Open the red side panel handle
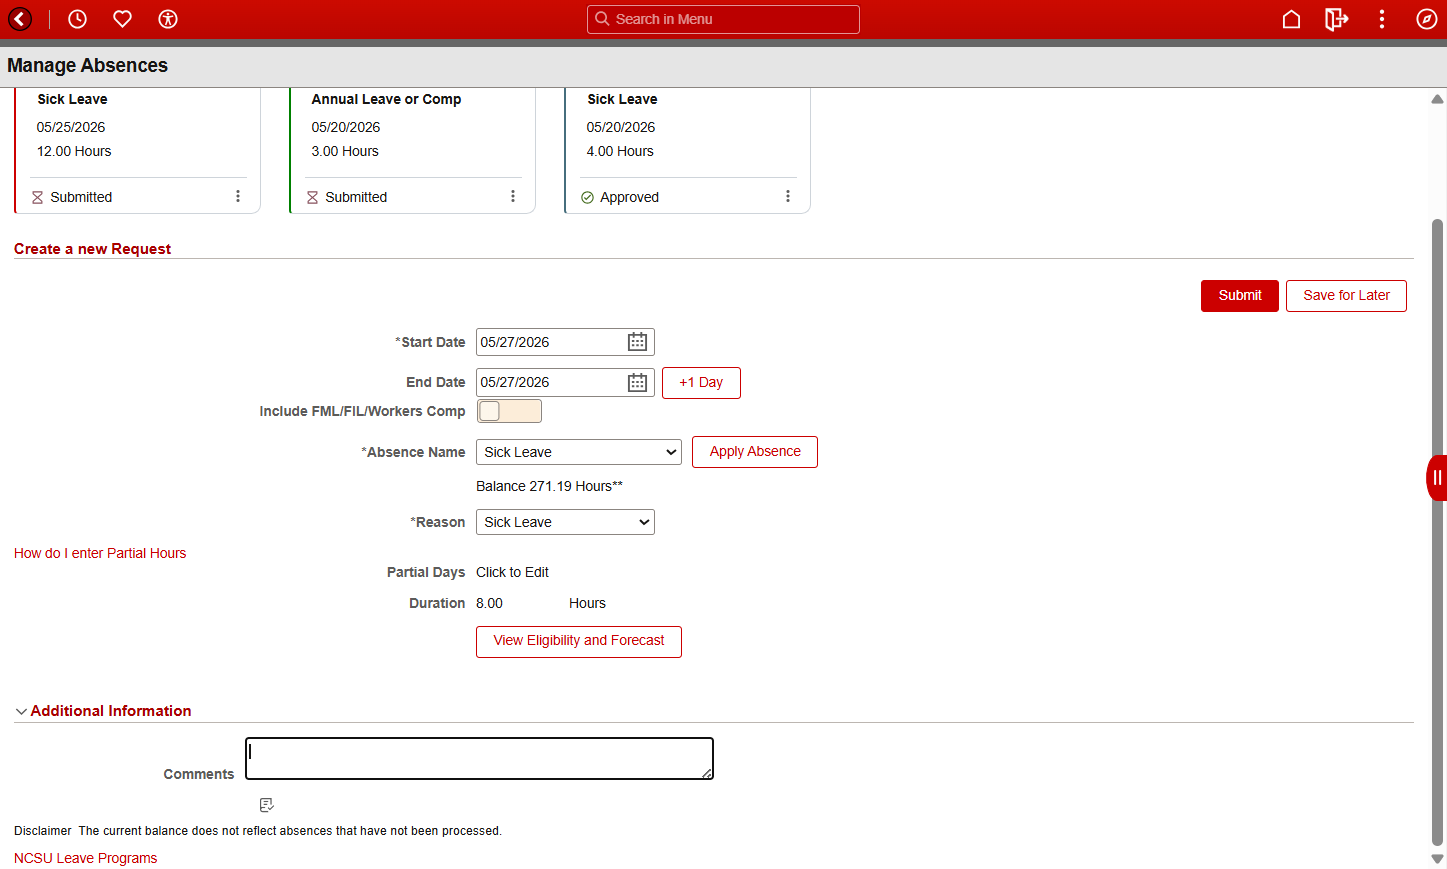This screenshot has width=1447, height=869. [x=1437, y=477]
